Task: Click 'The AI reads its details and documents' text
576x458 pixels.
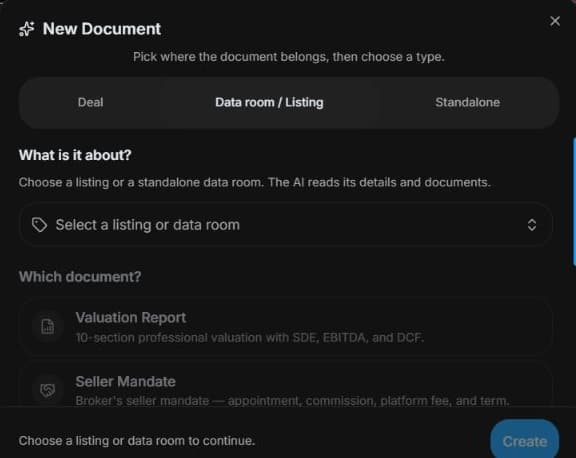Action: click(x=379, y=183)
